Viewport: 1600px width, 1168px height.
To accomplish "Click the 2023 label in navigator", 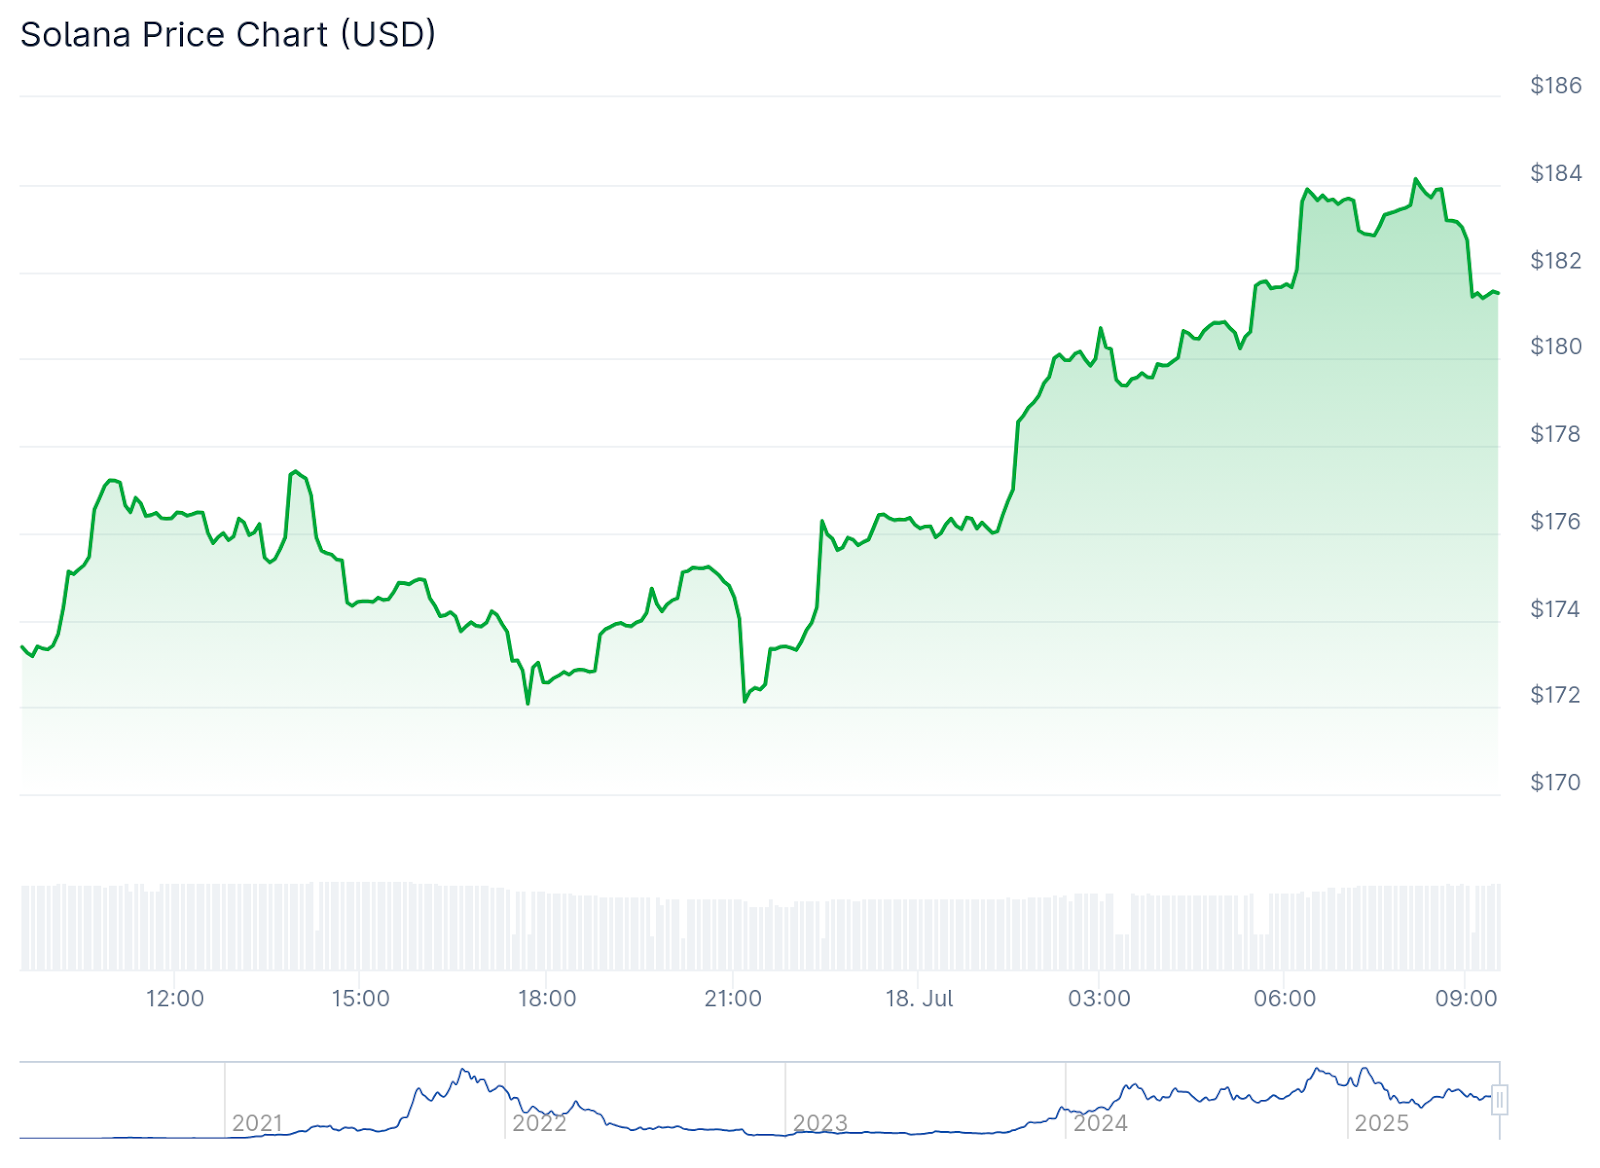I will coord(820,1123).
